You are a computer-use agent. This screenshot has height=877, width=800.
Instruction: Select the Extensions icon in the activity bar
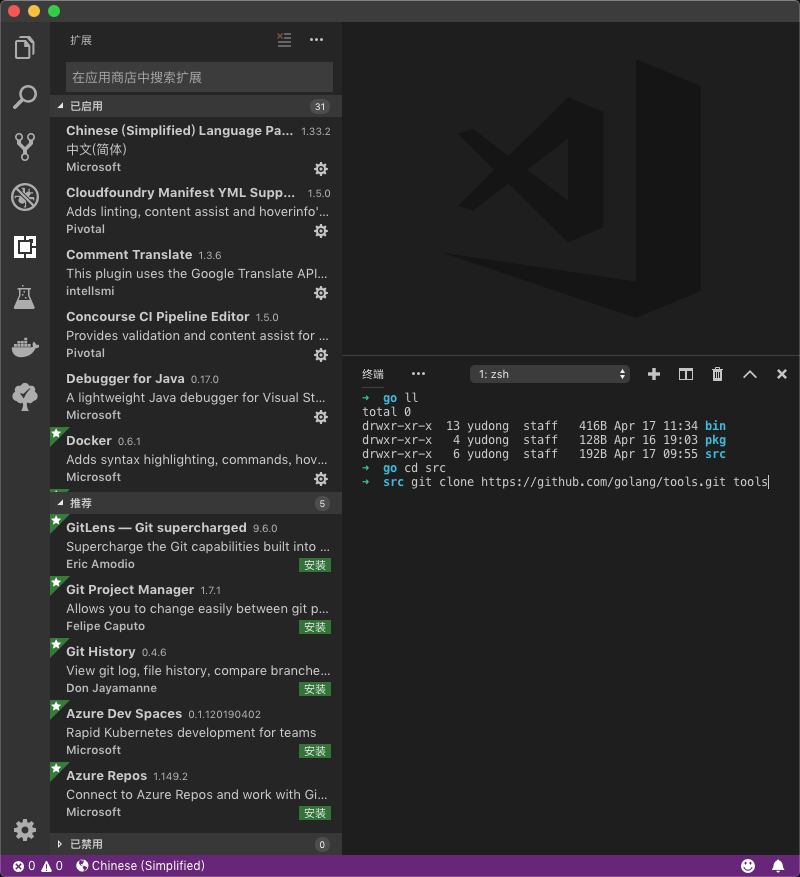25,246
